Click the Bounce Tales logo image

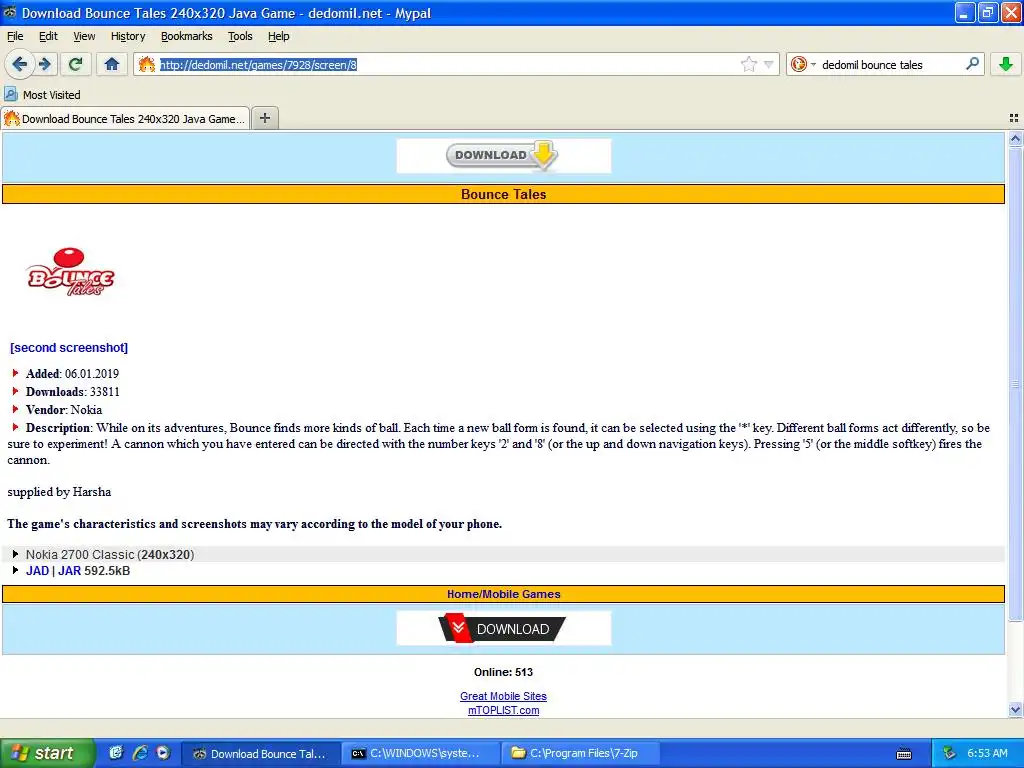pos(71,272)
